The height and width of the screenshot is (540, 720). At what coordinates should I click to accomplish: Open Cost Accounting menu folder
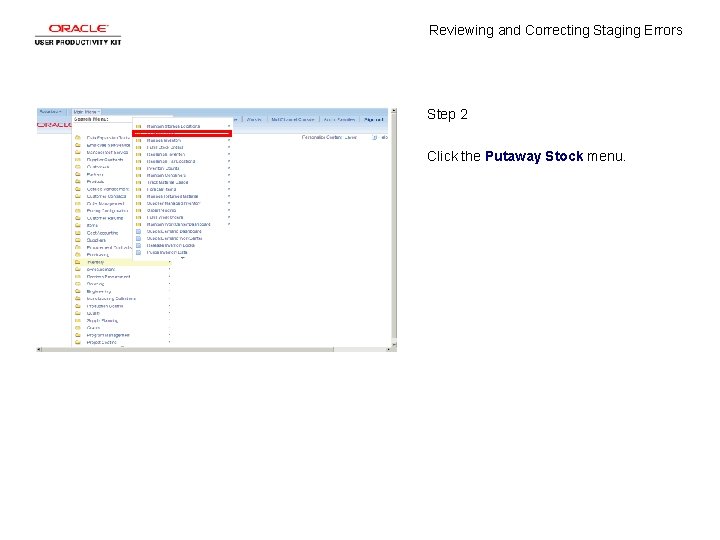tap(102, 233)
